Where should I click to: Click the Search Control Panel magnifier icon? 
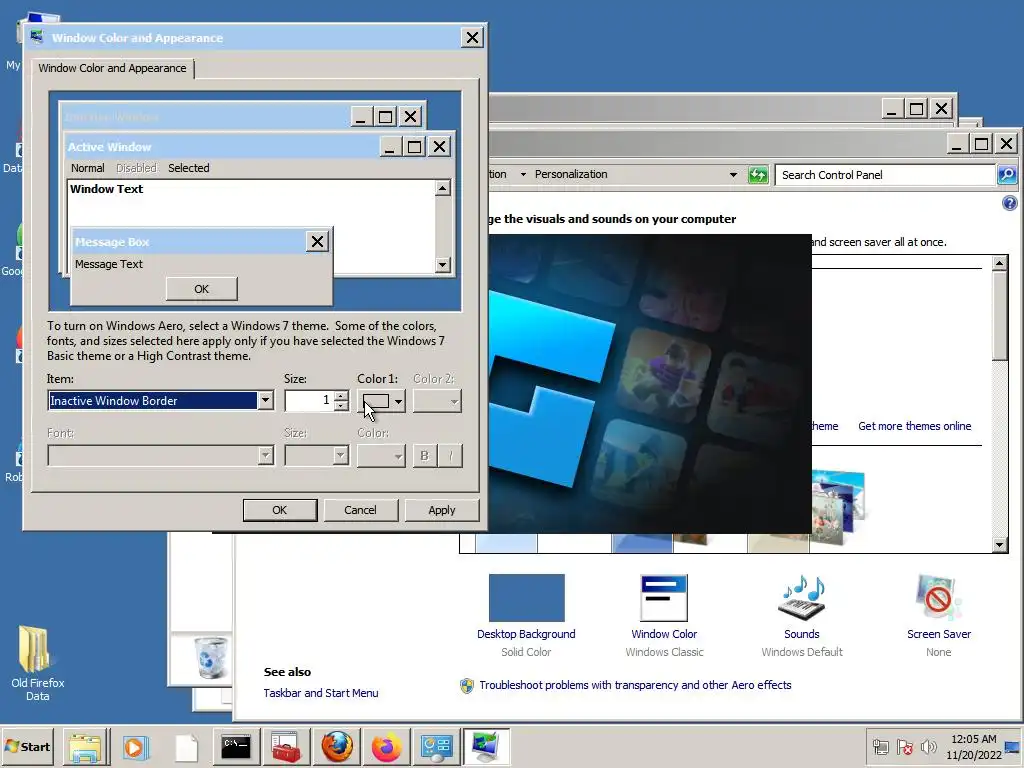(x=1006, y=174)
